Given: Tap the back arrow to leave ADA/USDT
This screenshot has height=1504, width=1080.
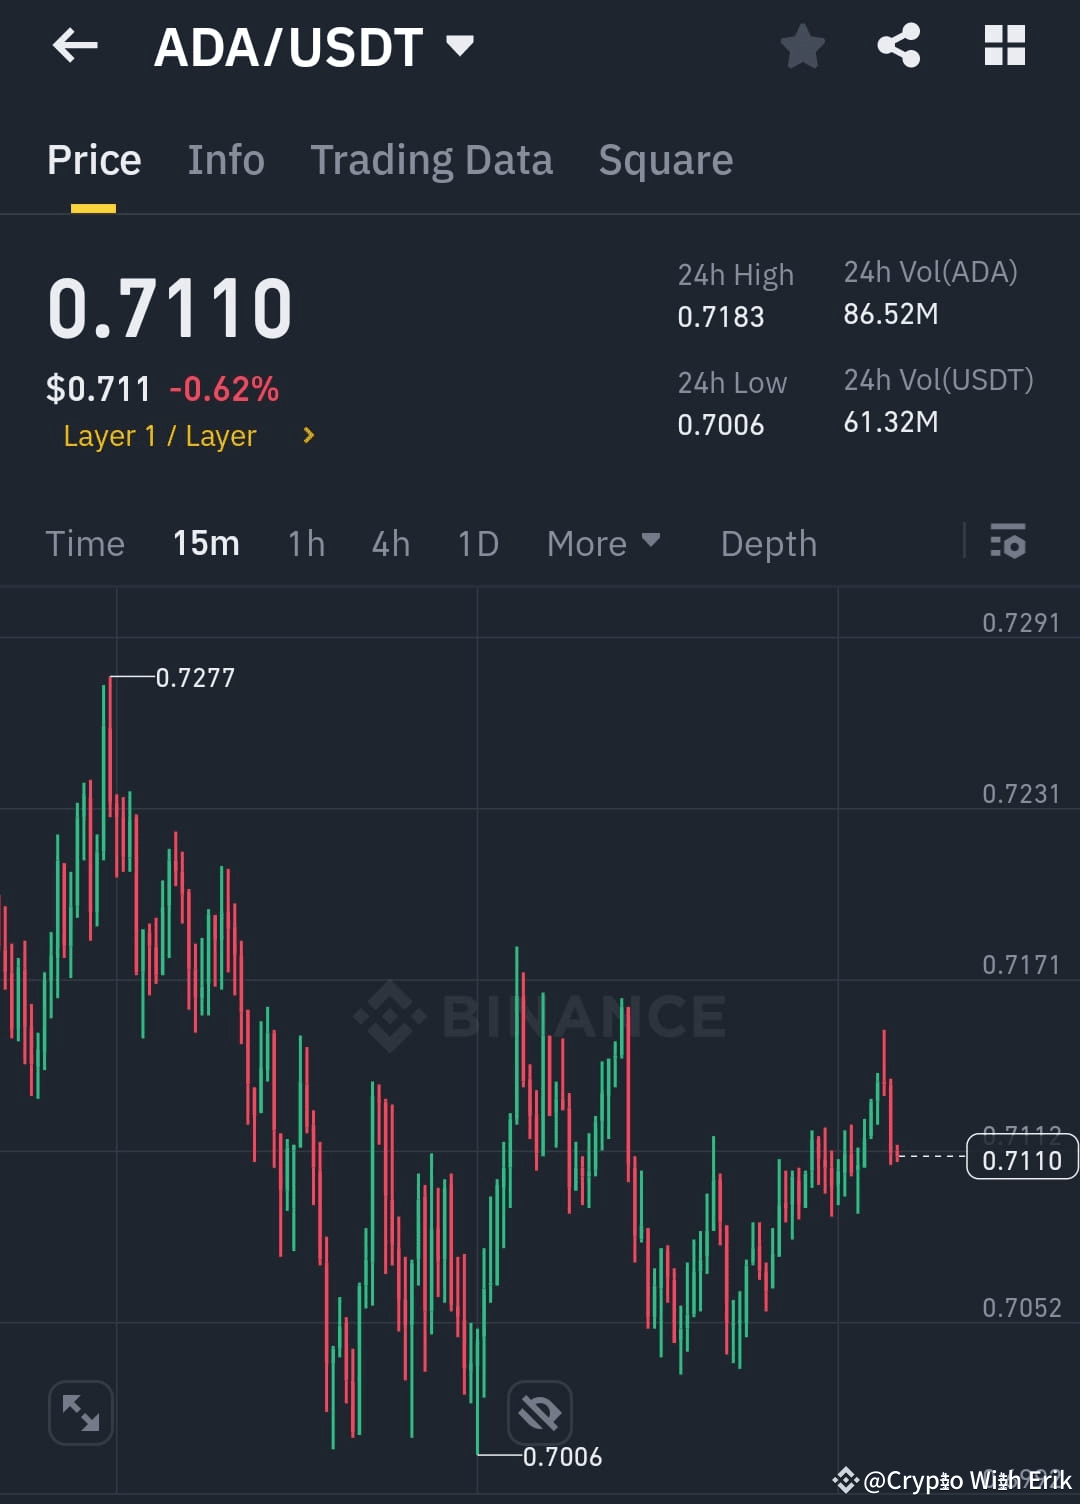Looking at the screenshot, I should tap(75, 46).
